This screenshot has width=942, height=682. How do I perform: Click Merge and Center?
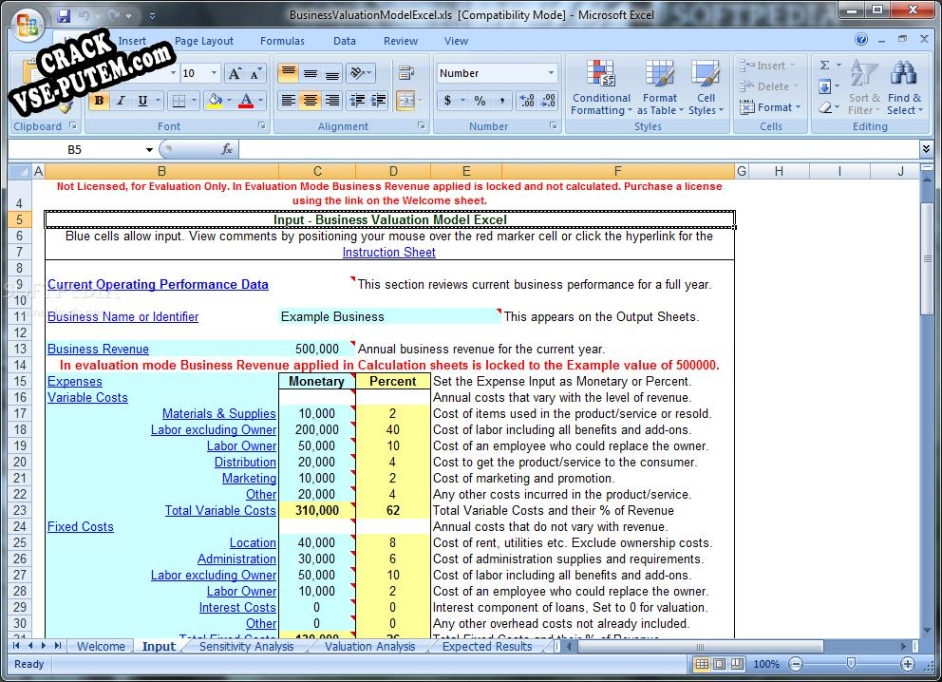point(406,100)
